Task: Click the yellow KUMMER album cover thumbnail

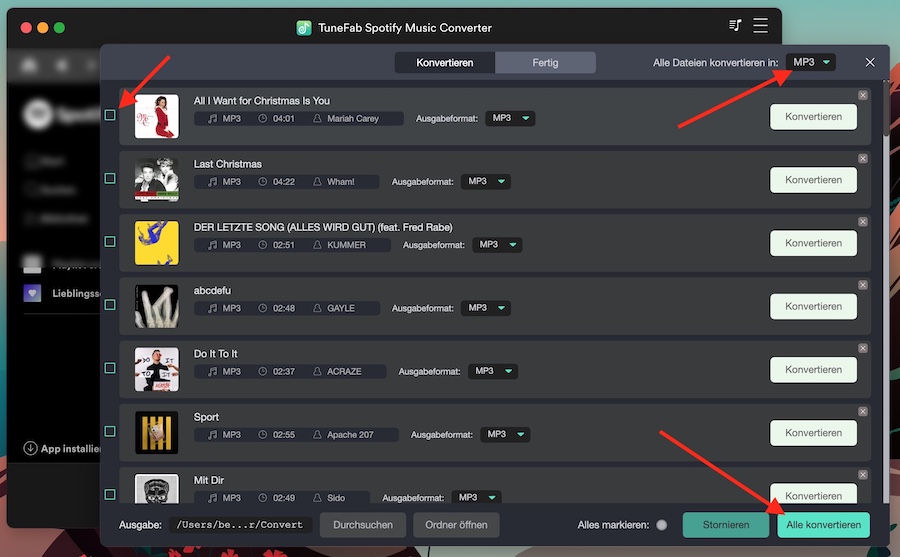Action: click(x=157, y=243)
